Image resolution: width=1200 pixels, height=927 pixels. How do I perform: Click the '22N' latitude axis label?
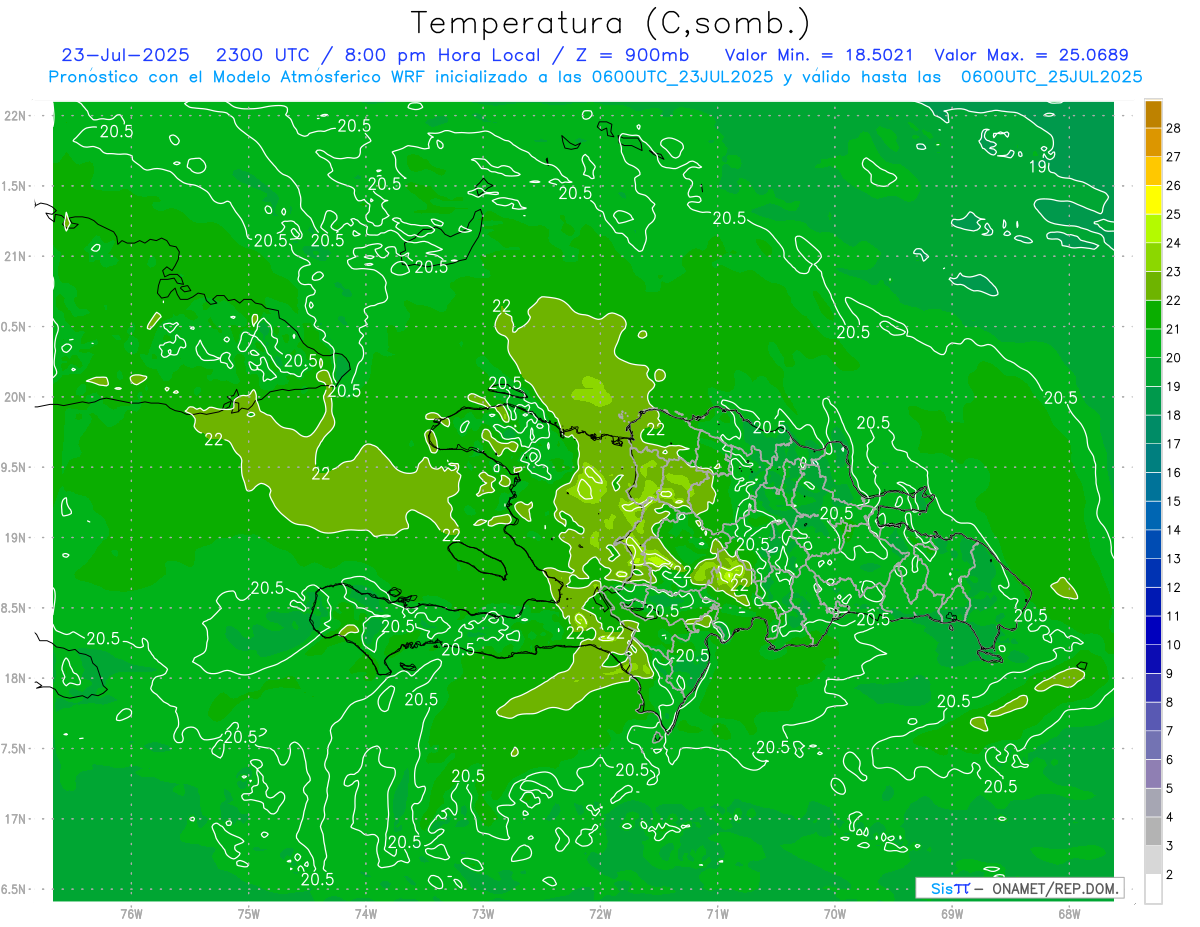click(15, 115)
